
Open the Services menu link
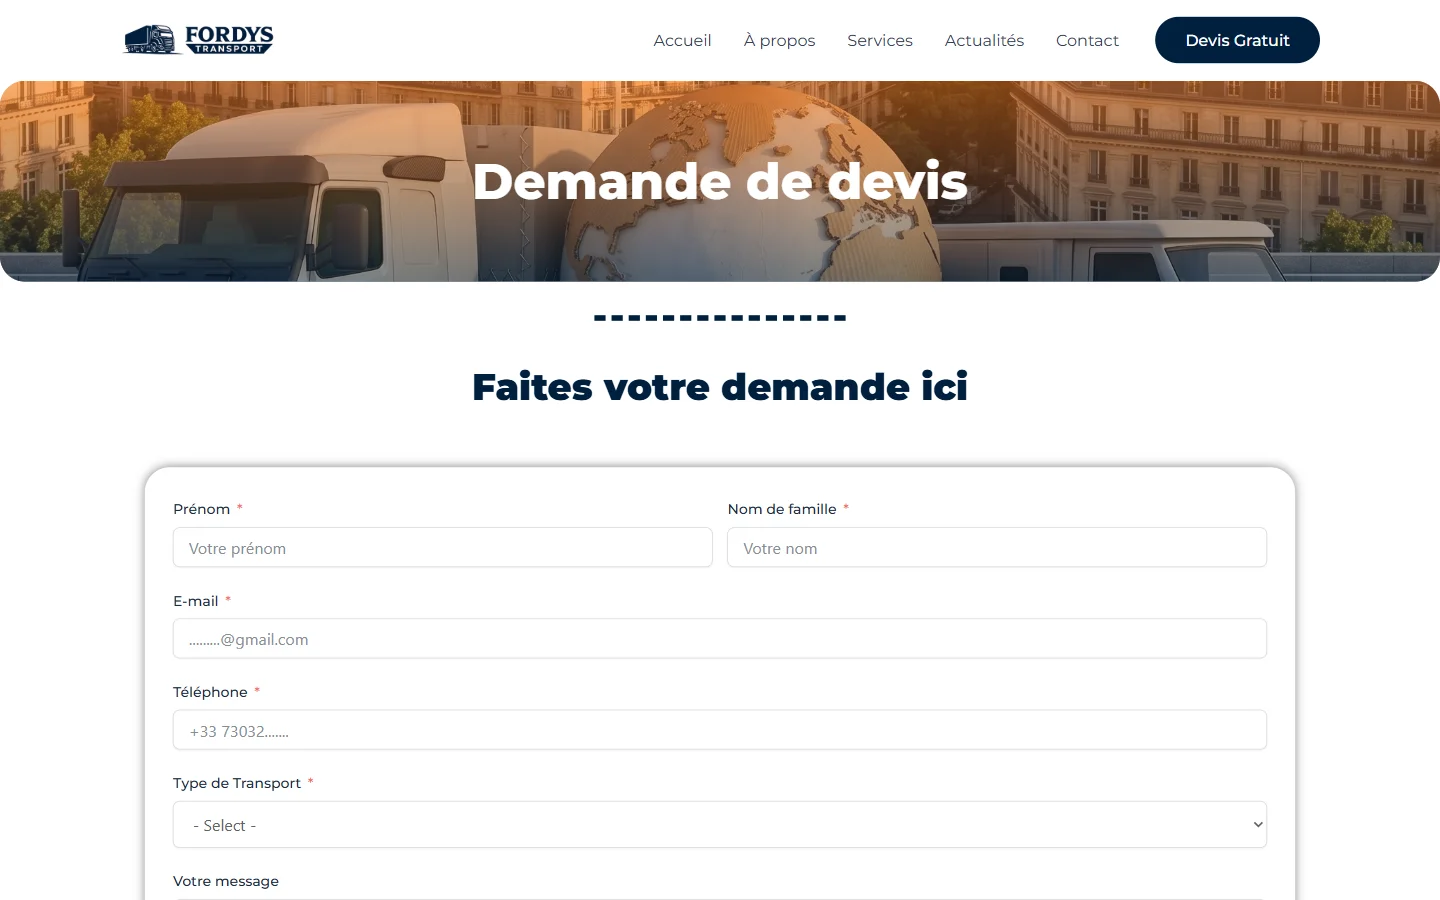coord(880,41)
